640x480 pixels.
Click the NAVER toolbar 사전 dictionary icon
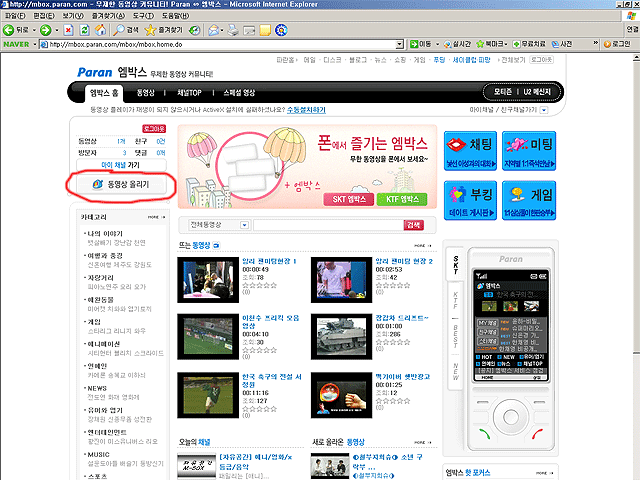562,44
